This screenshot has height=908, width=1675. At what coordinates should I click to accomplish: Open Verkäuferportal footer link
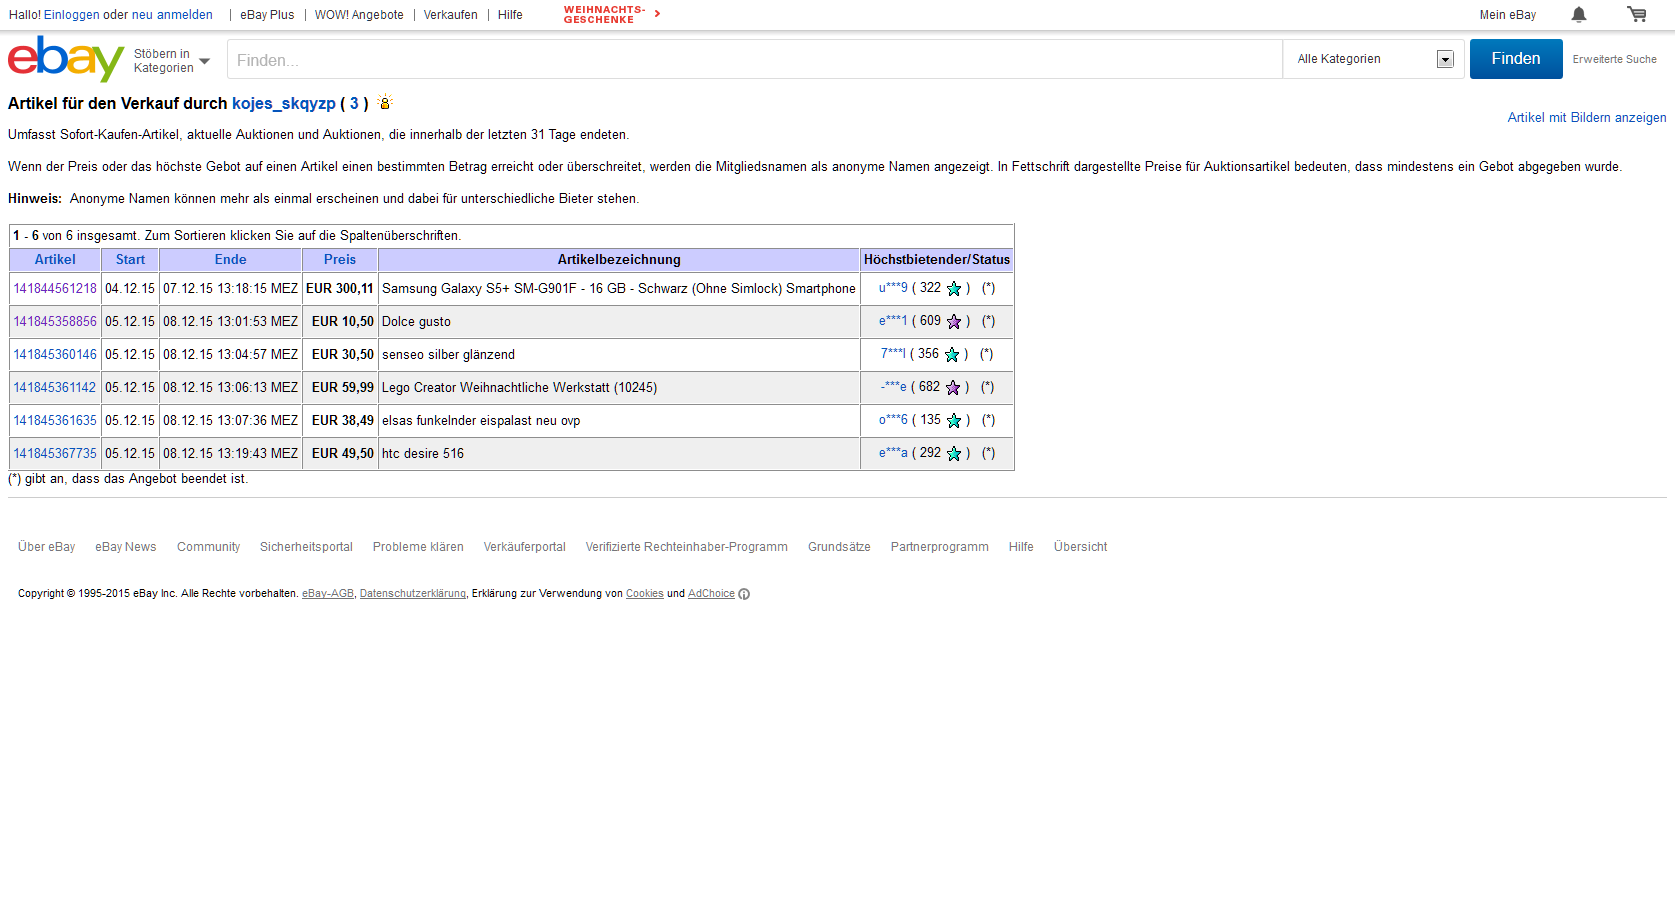click(525, 547)
